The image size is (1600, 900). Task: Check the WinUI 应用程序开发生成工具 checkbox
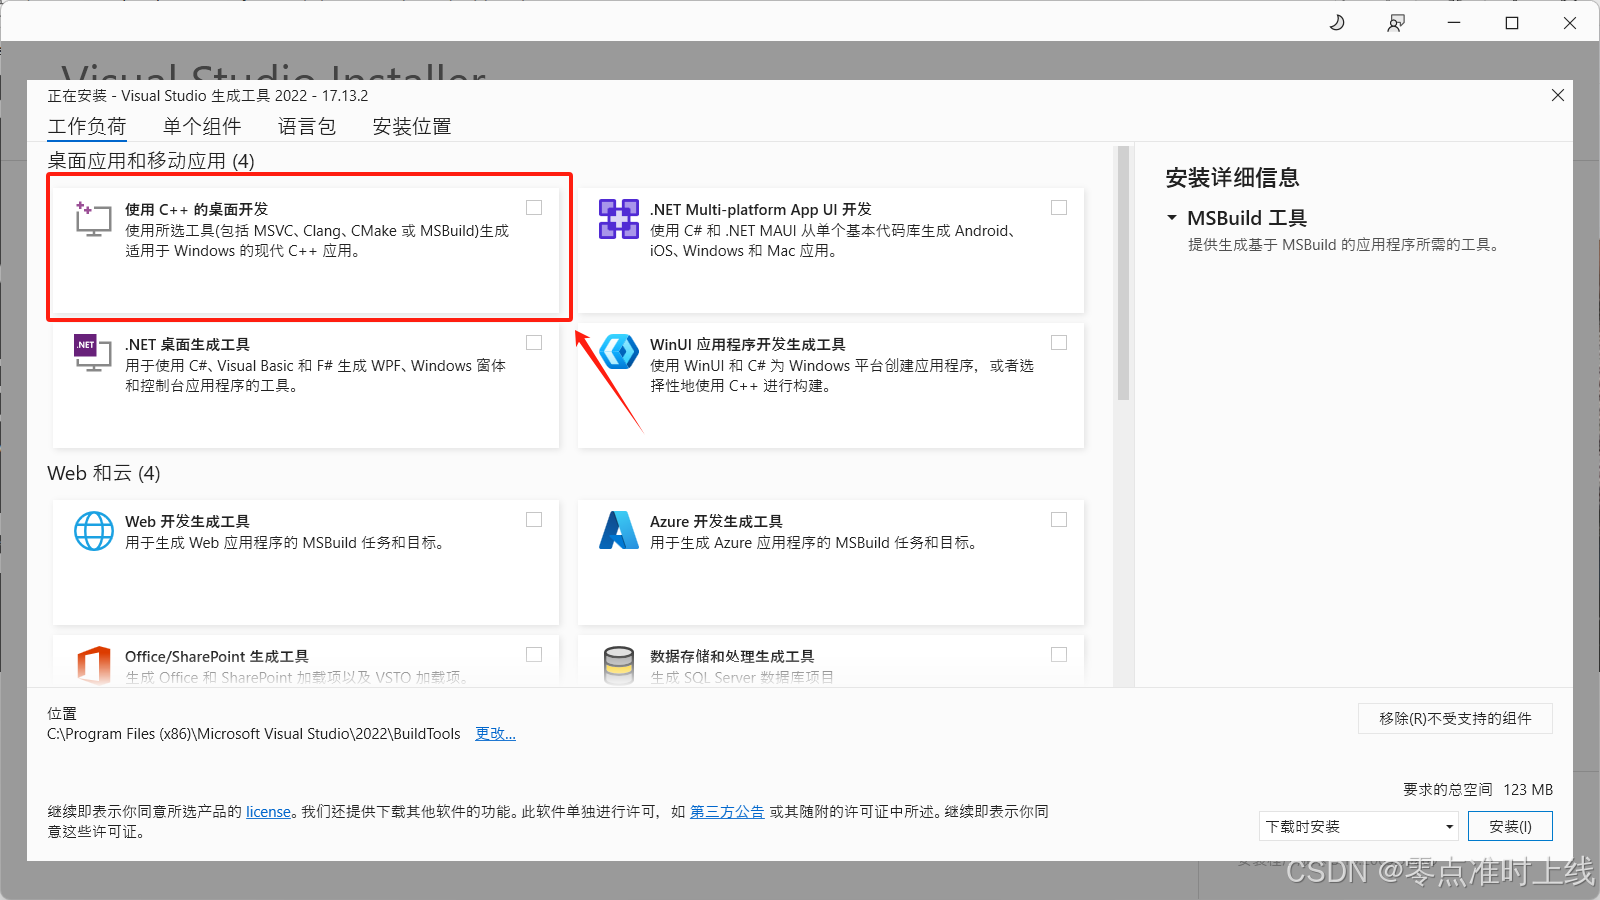coord(1059,343)
